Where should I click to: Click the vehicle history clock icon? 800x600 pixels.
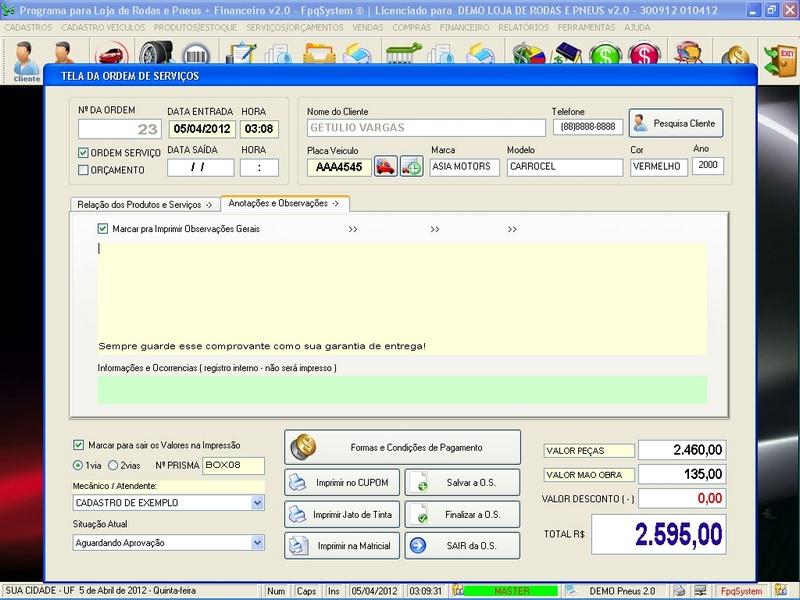(411, 167)
